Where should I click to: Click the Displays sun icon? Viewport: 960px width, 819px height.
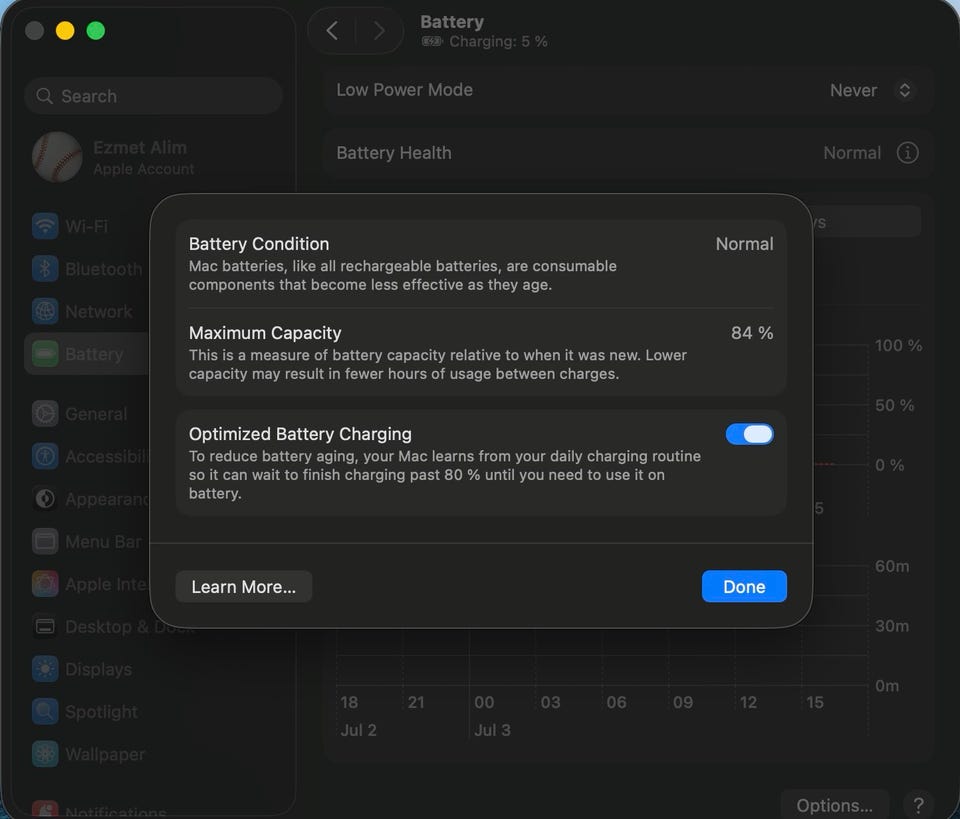(x=45, y=668)
